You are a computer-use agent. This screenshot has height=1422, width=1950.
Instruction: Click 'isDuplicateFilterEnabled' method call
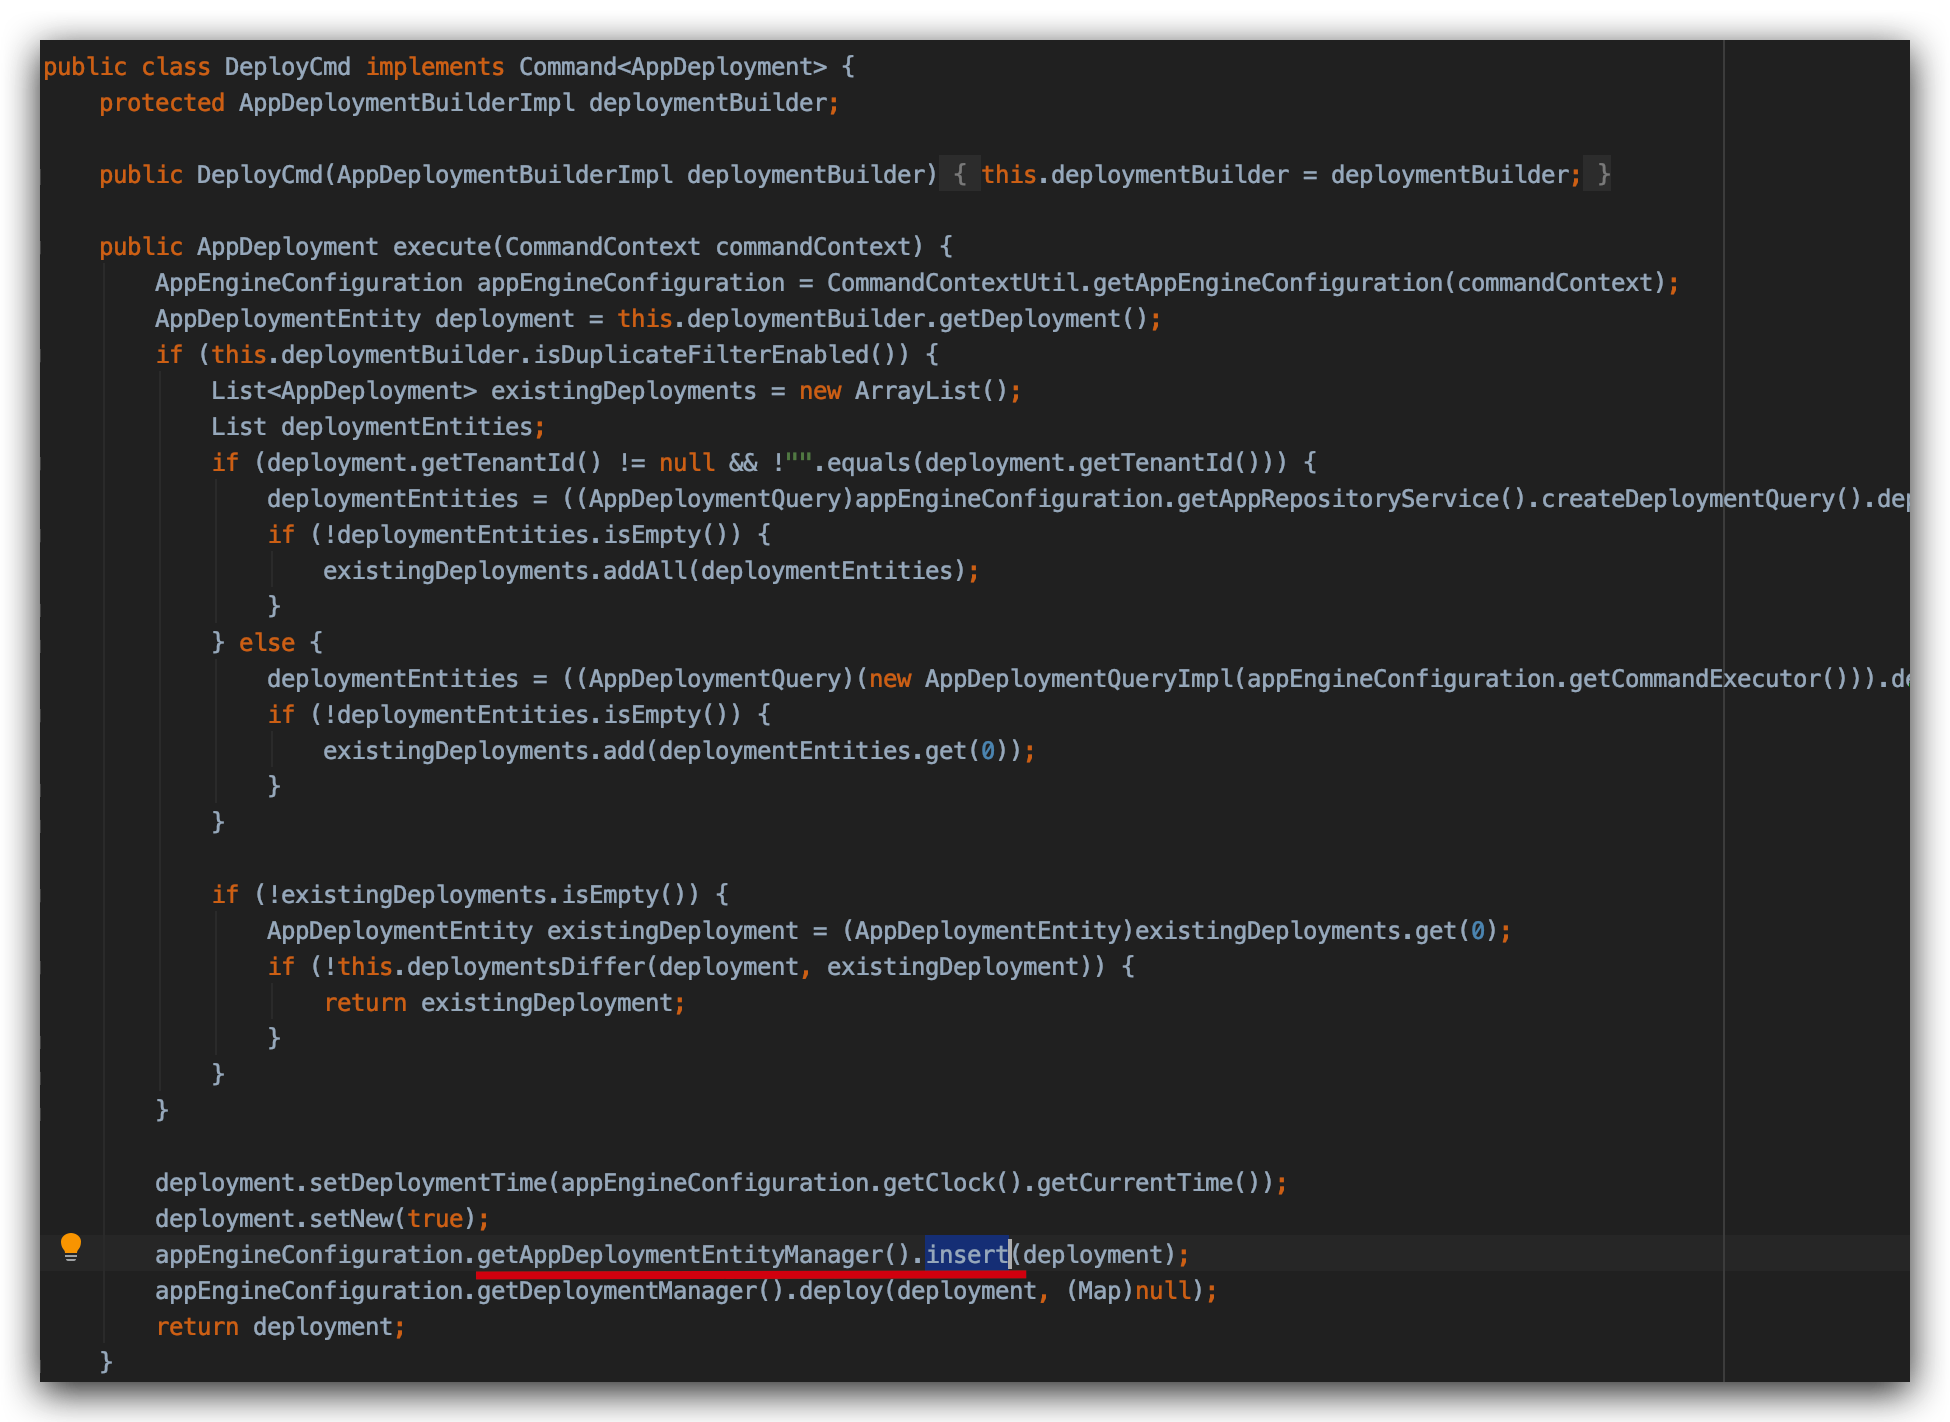[701, 355]
